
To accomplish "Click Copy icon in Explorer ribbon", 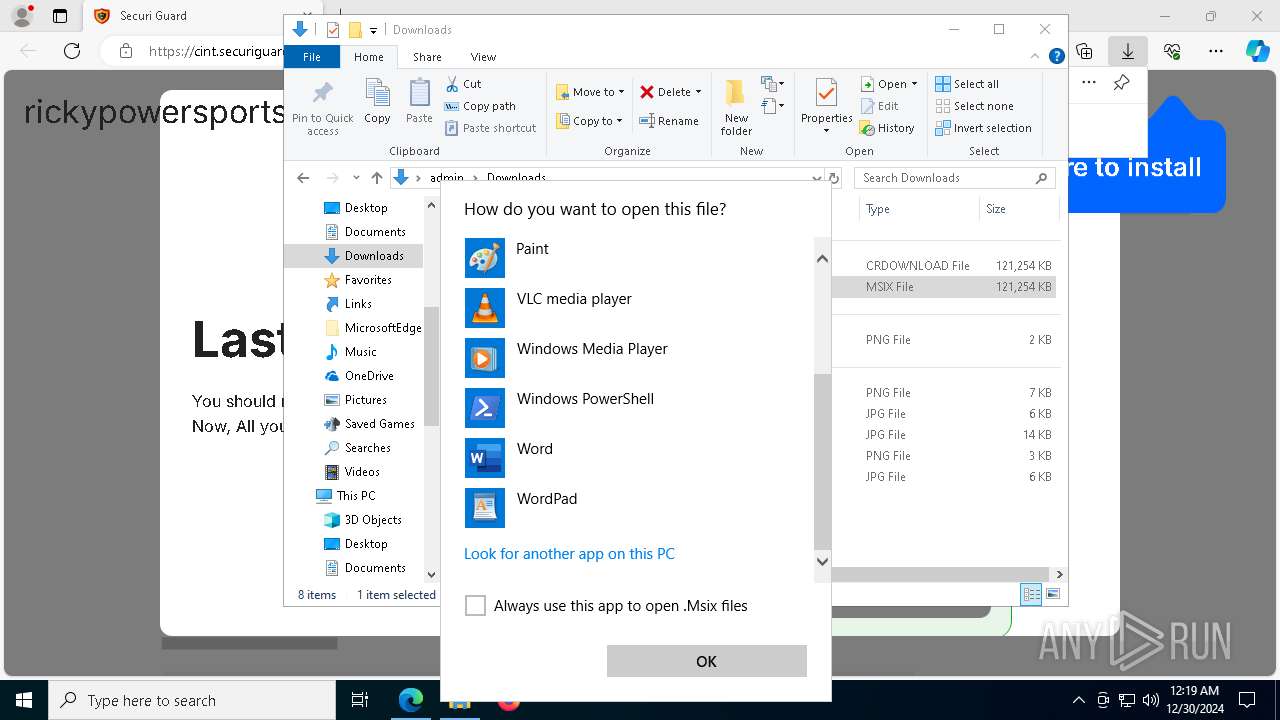I will pyautogui.click(x=377, y=101).
